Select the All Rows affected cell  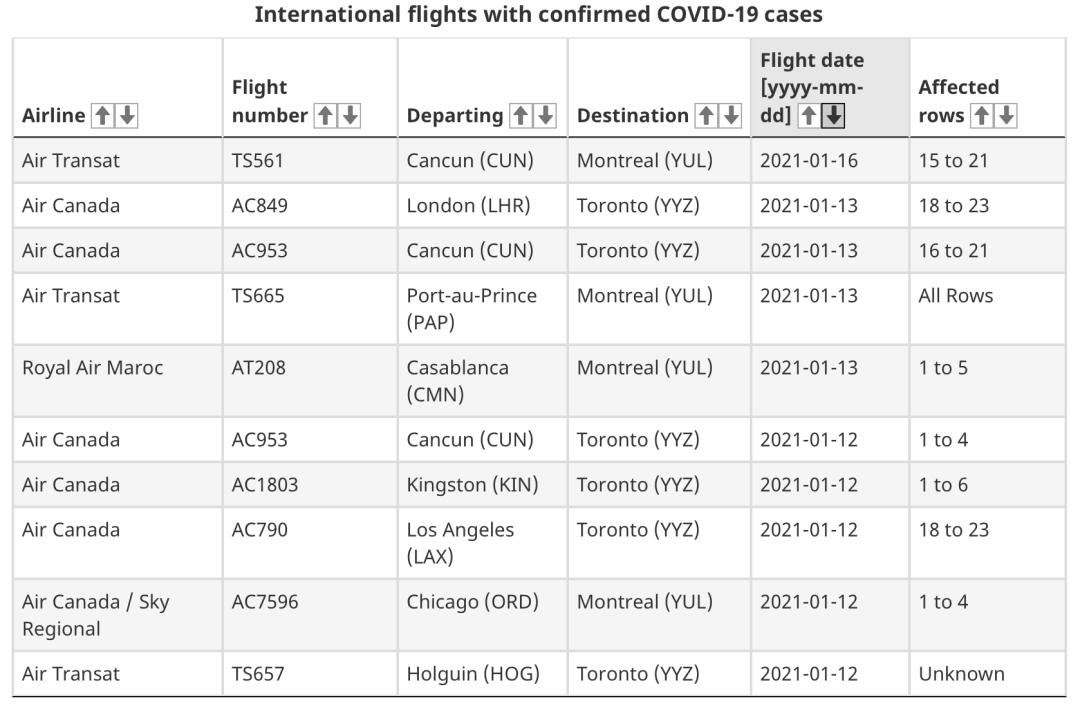click(x=988, y=308)
